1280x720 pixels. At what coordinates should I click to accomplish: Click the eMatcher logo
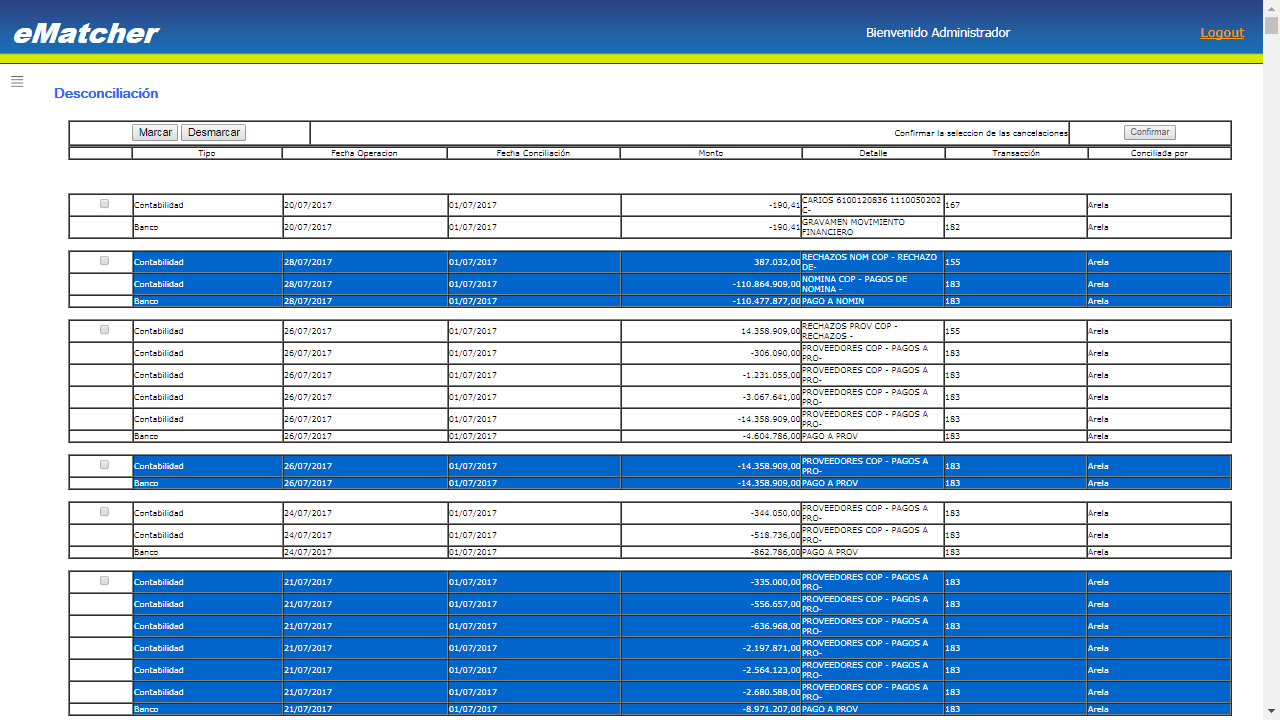tap(86, 33)
